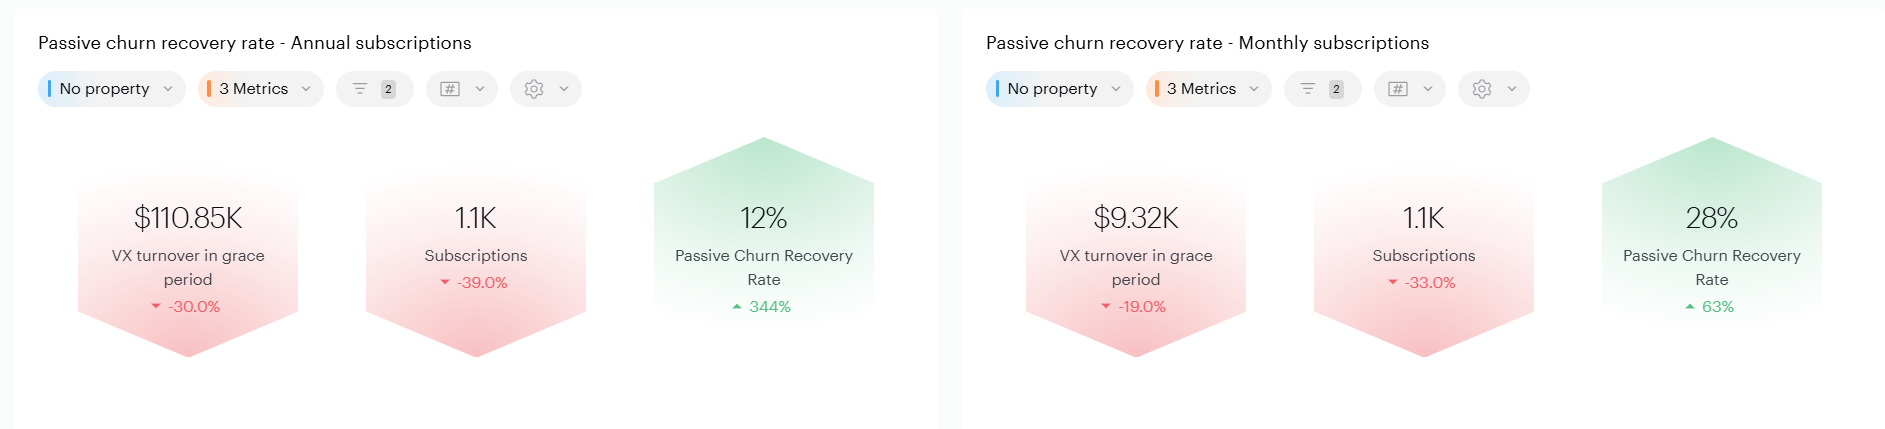This screenshot has width=1885, height=429.
Task: Click the settings gear in Annual panel
Action: click(534, 89)
